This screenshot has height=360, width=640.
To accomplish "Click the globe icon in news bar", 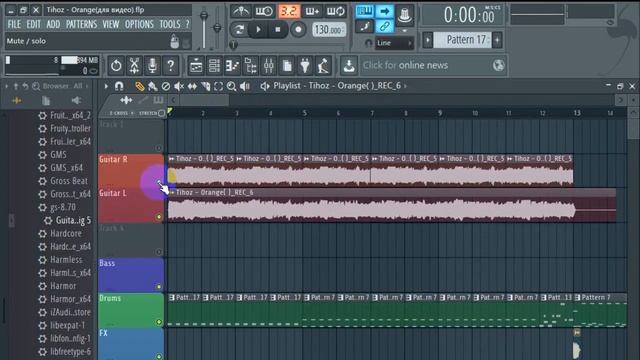I will pyautogui.click(x=498, y=65).
